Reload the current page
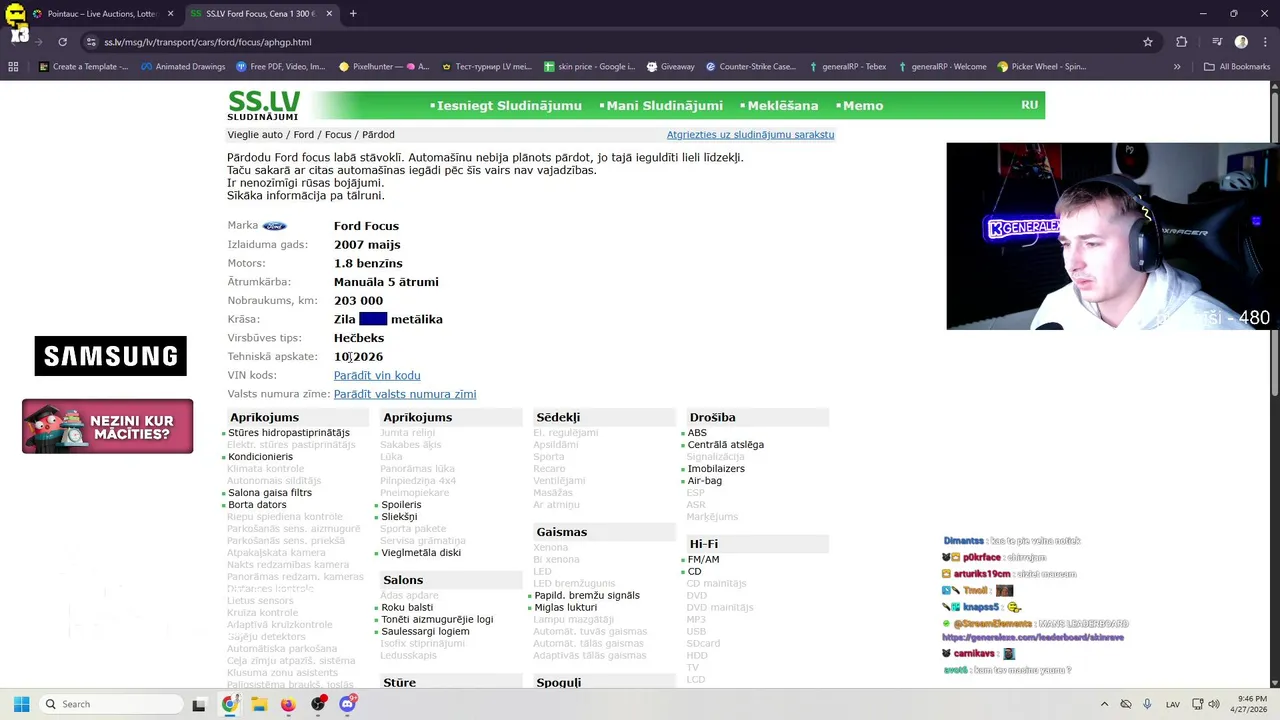The image size is (1280, 720). pyautogui.click(x=62, y=42)
